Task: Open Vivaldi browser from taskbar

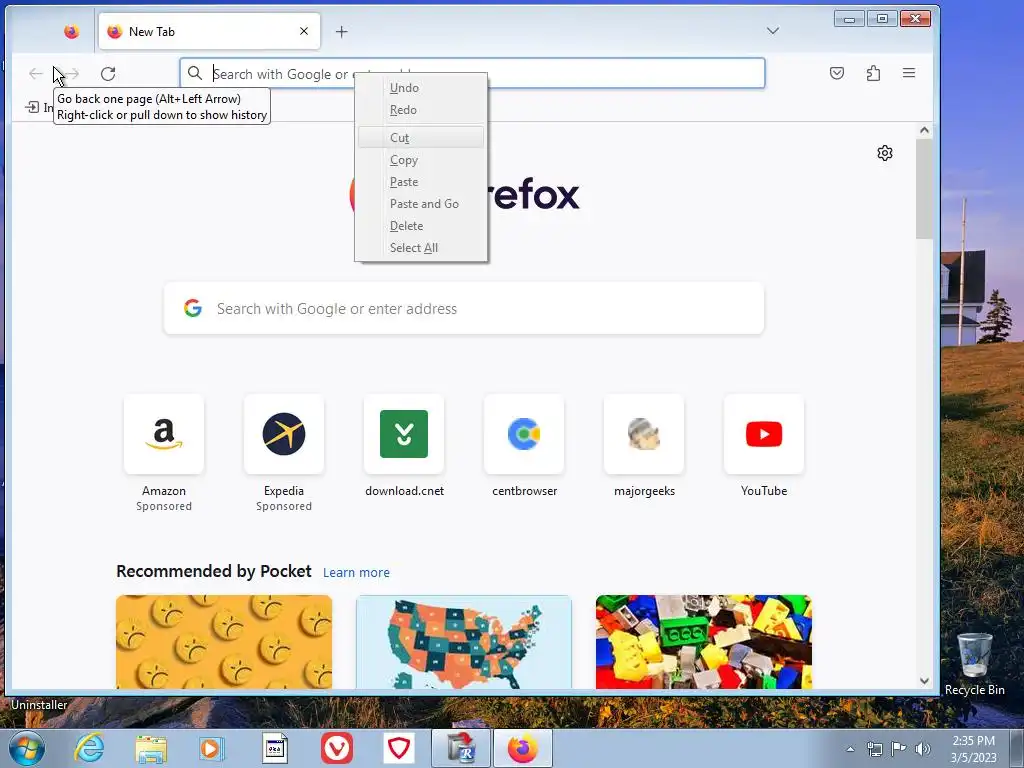Action: (x=337, y=748)
